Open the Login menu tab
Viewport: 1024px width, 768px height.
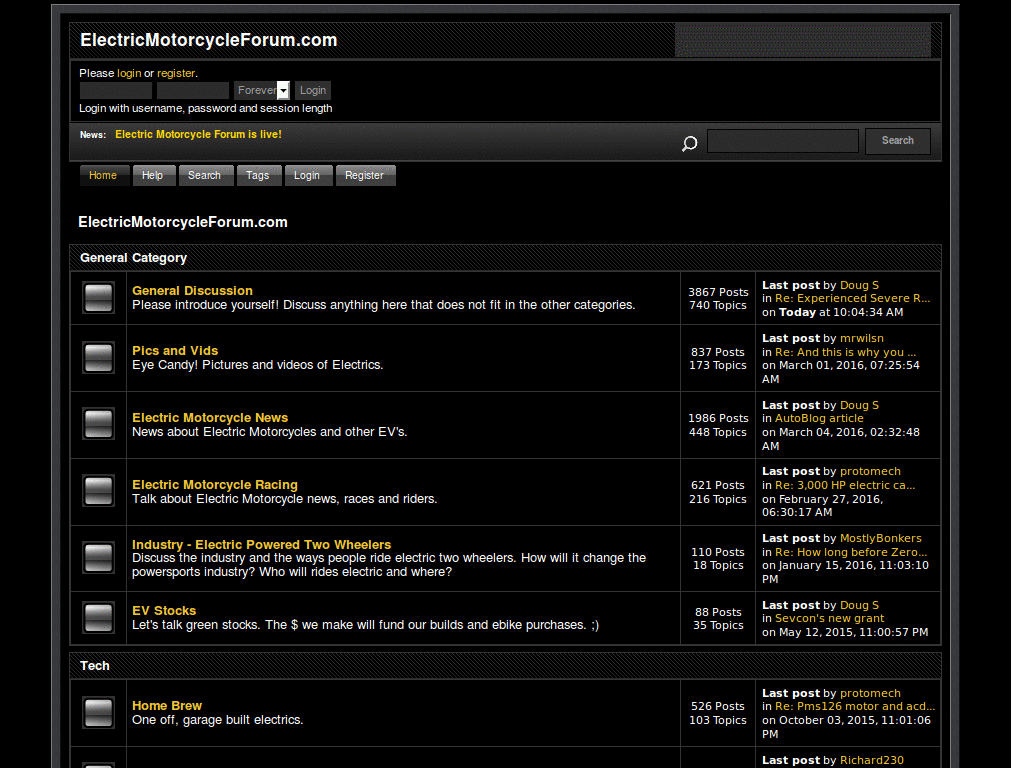click(x=307, y=175)
